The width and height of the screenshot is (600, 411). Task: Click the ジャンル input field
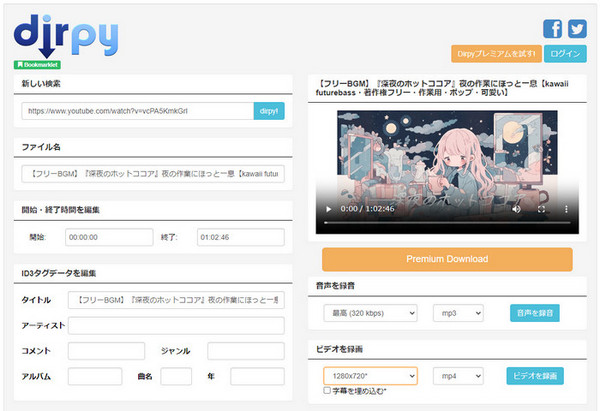pyautogui.click(x=246, y=351)
